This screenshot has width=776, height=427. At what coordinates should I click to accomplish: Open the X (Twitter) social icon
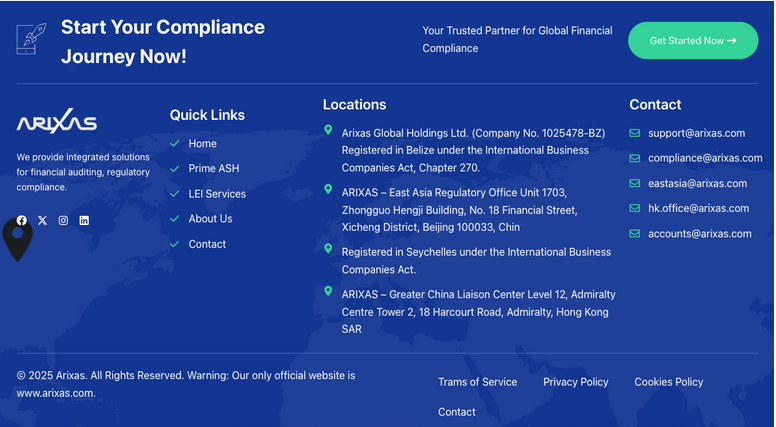[x=43, y=220]
